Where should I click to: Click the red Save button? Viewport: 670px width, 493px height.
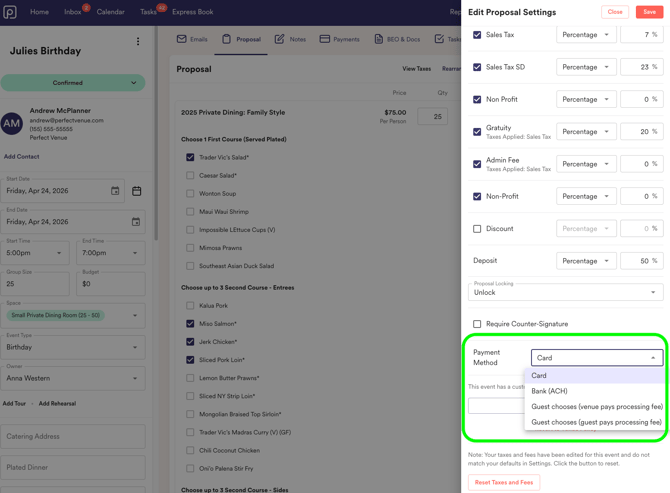click(649, 12)
